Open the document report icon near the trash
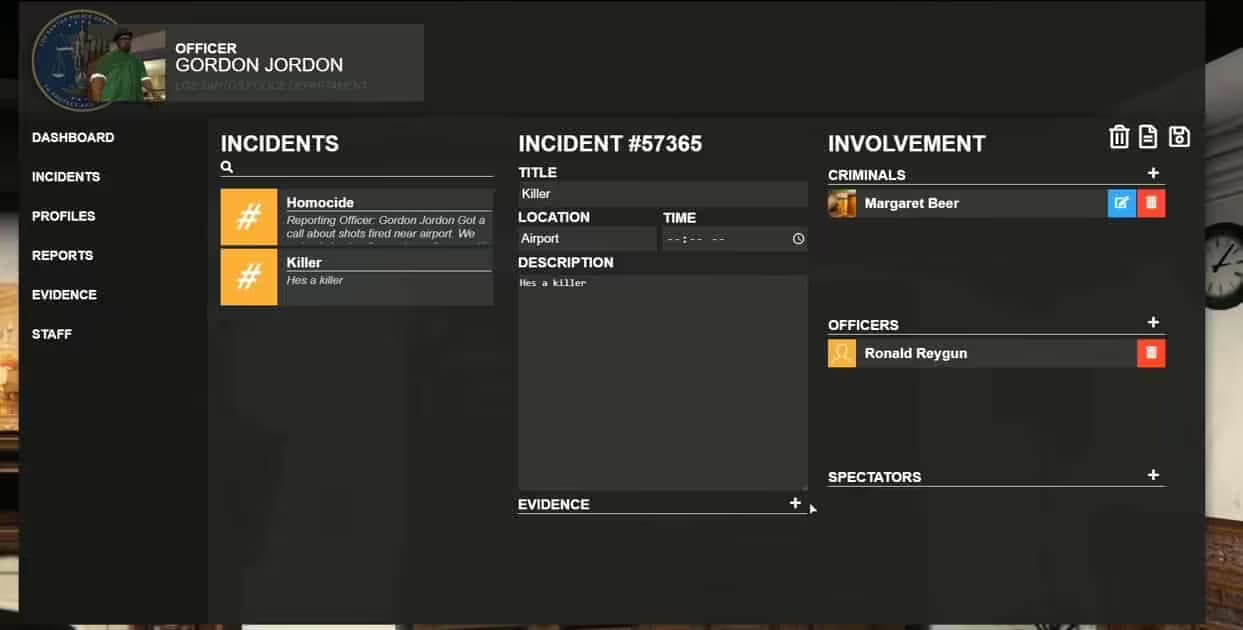1243x630 pixels. (1149, 136)
